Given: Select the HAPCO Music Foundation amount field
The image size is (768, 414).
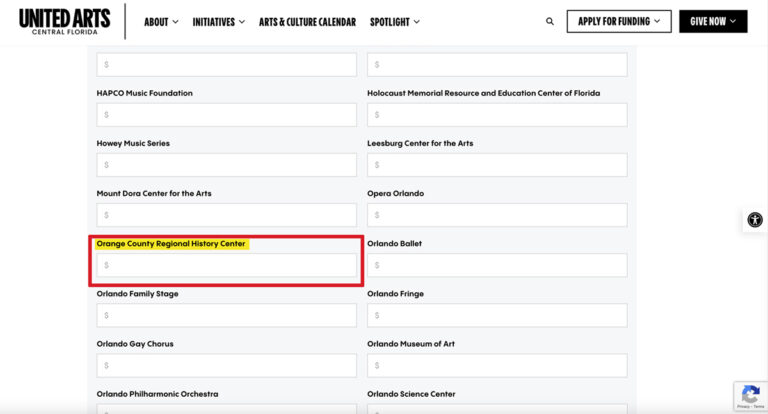Looking at the screenshot, I should pyautogui.click(x=226, y=115).
